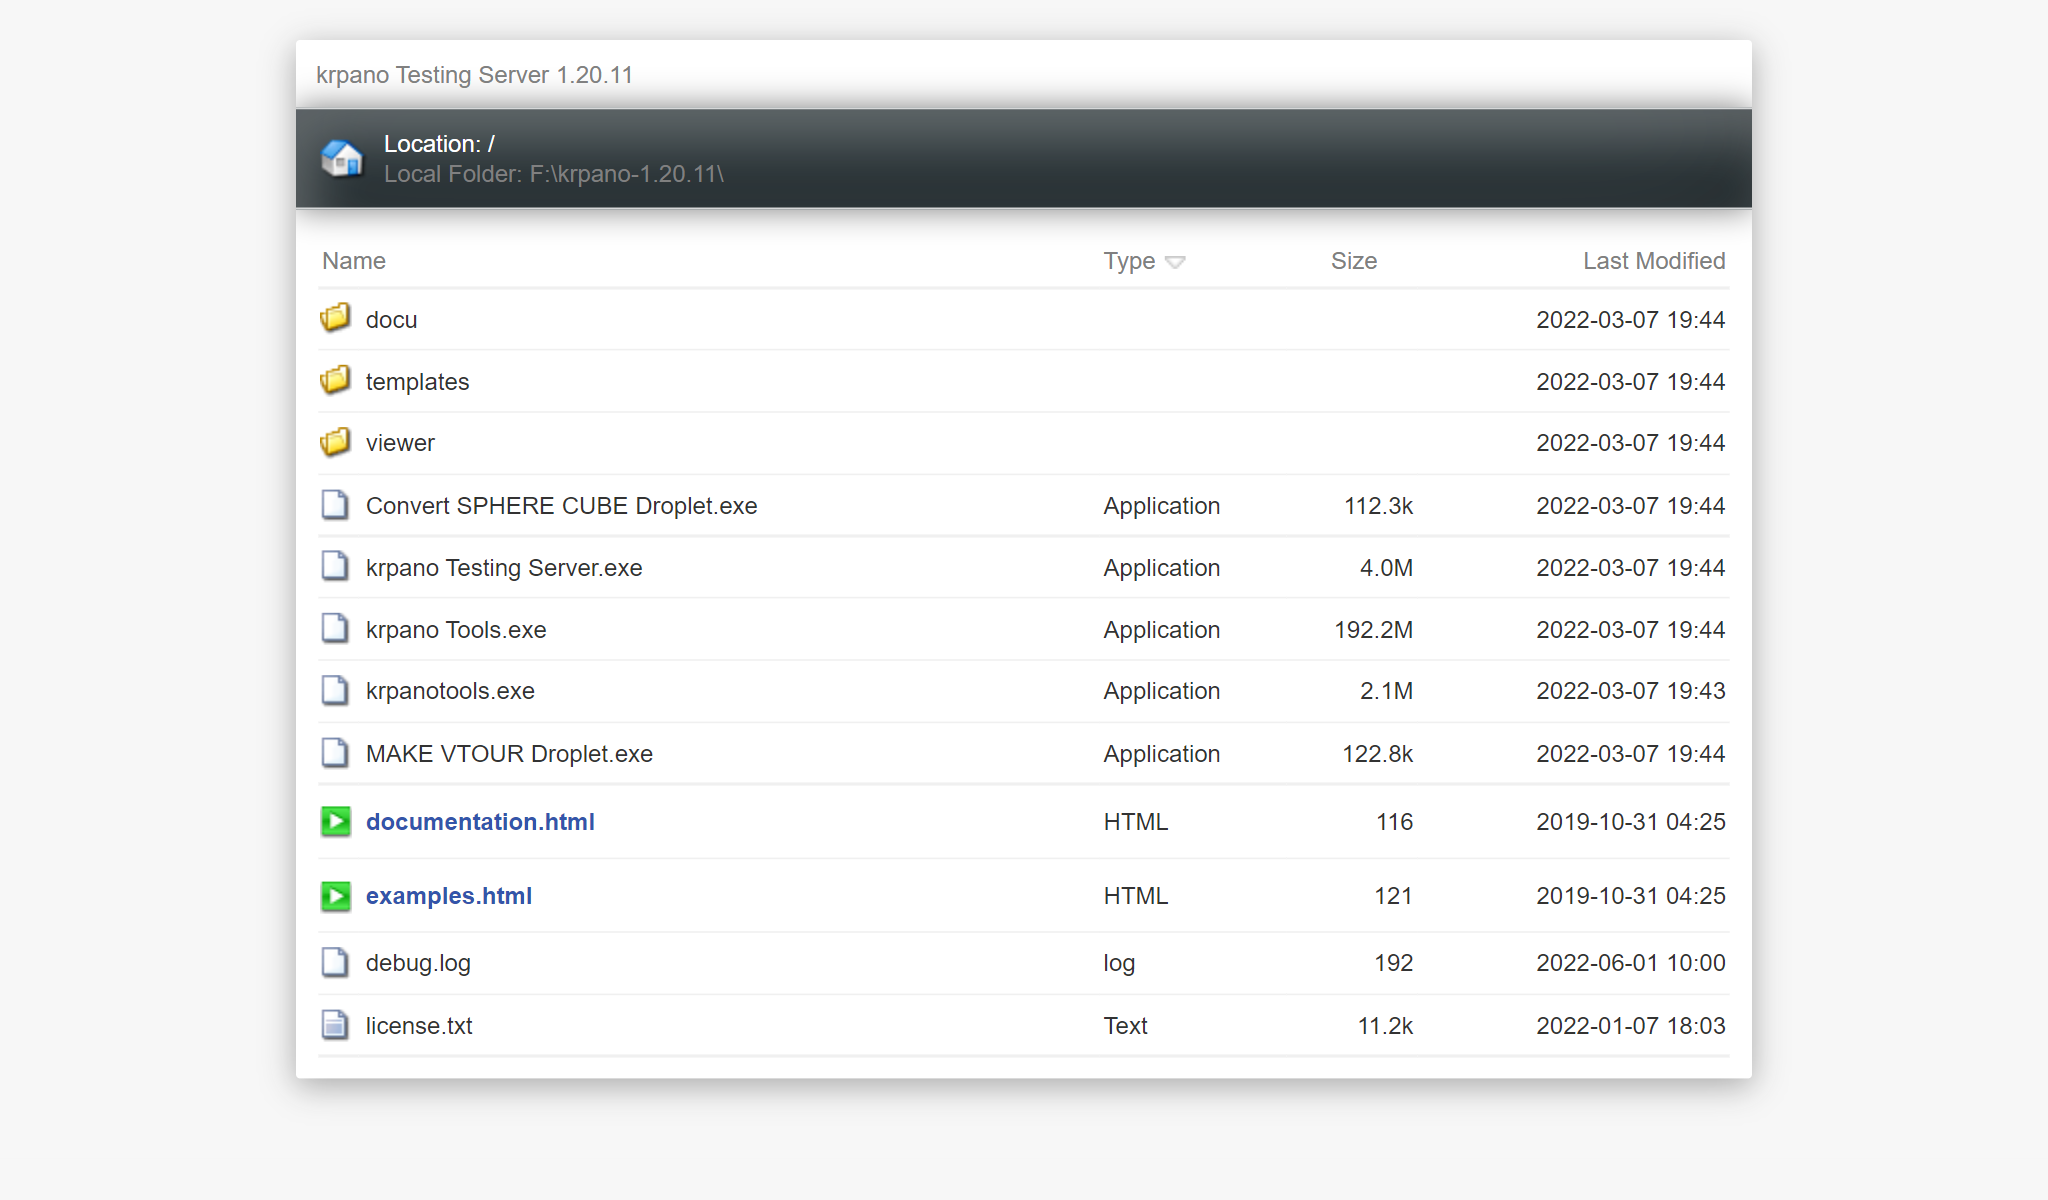
Task: Sort by Type column header
Action: (x=1129, y=261)
